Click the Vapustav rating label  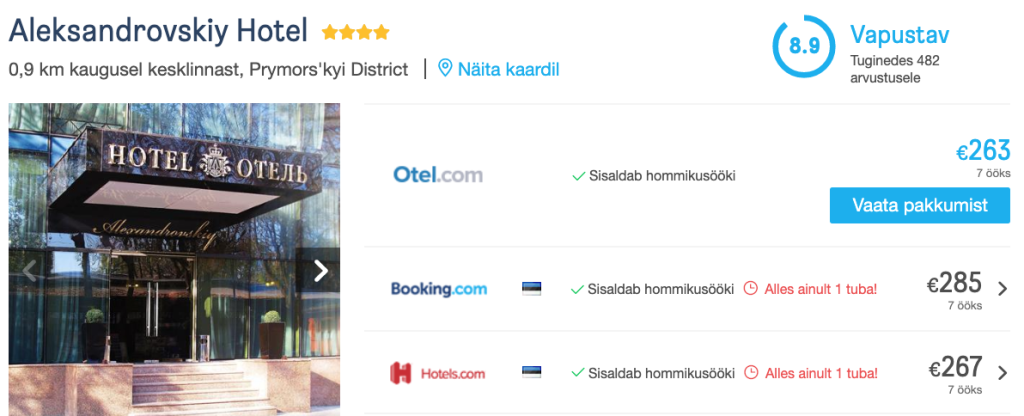(x=899, y=35)
